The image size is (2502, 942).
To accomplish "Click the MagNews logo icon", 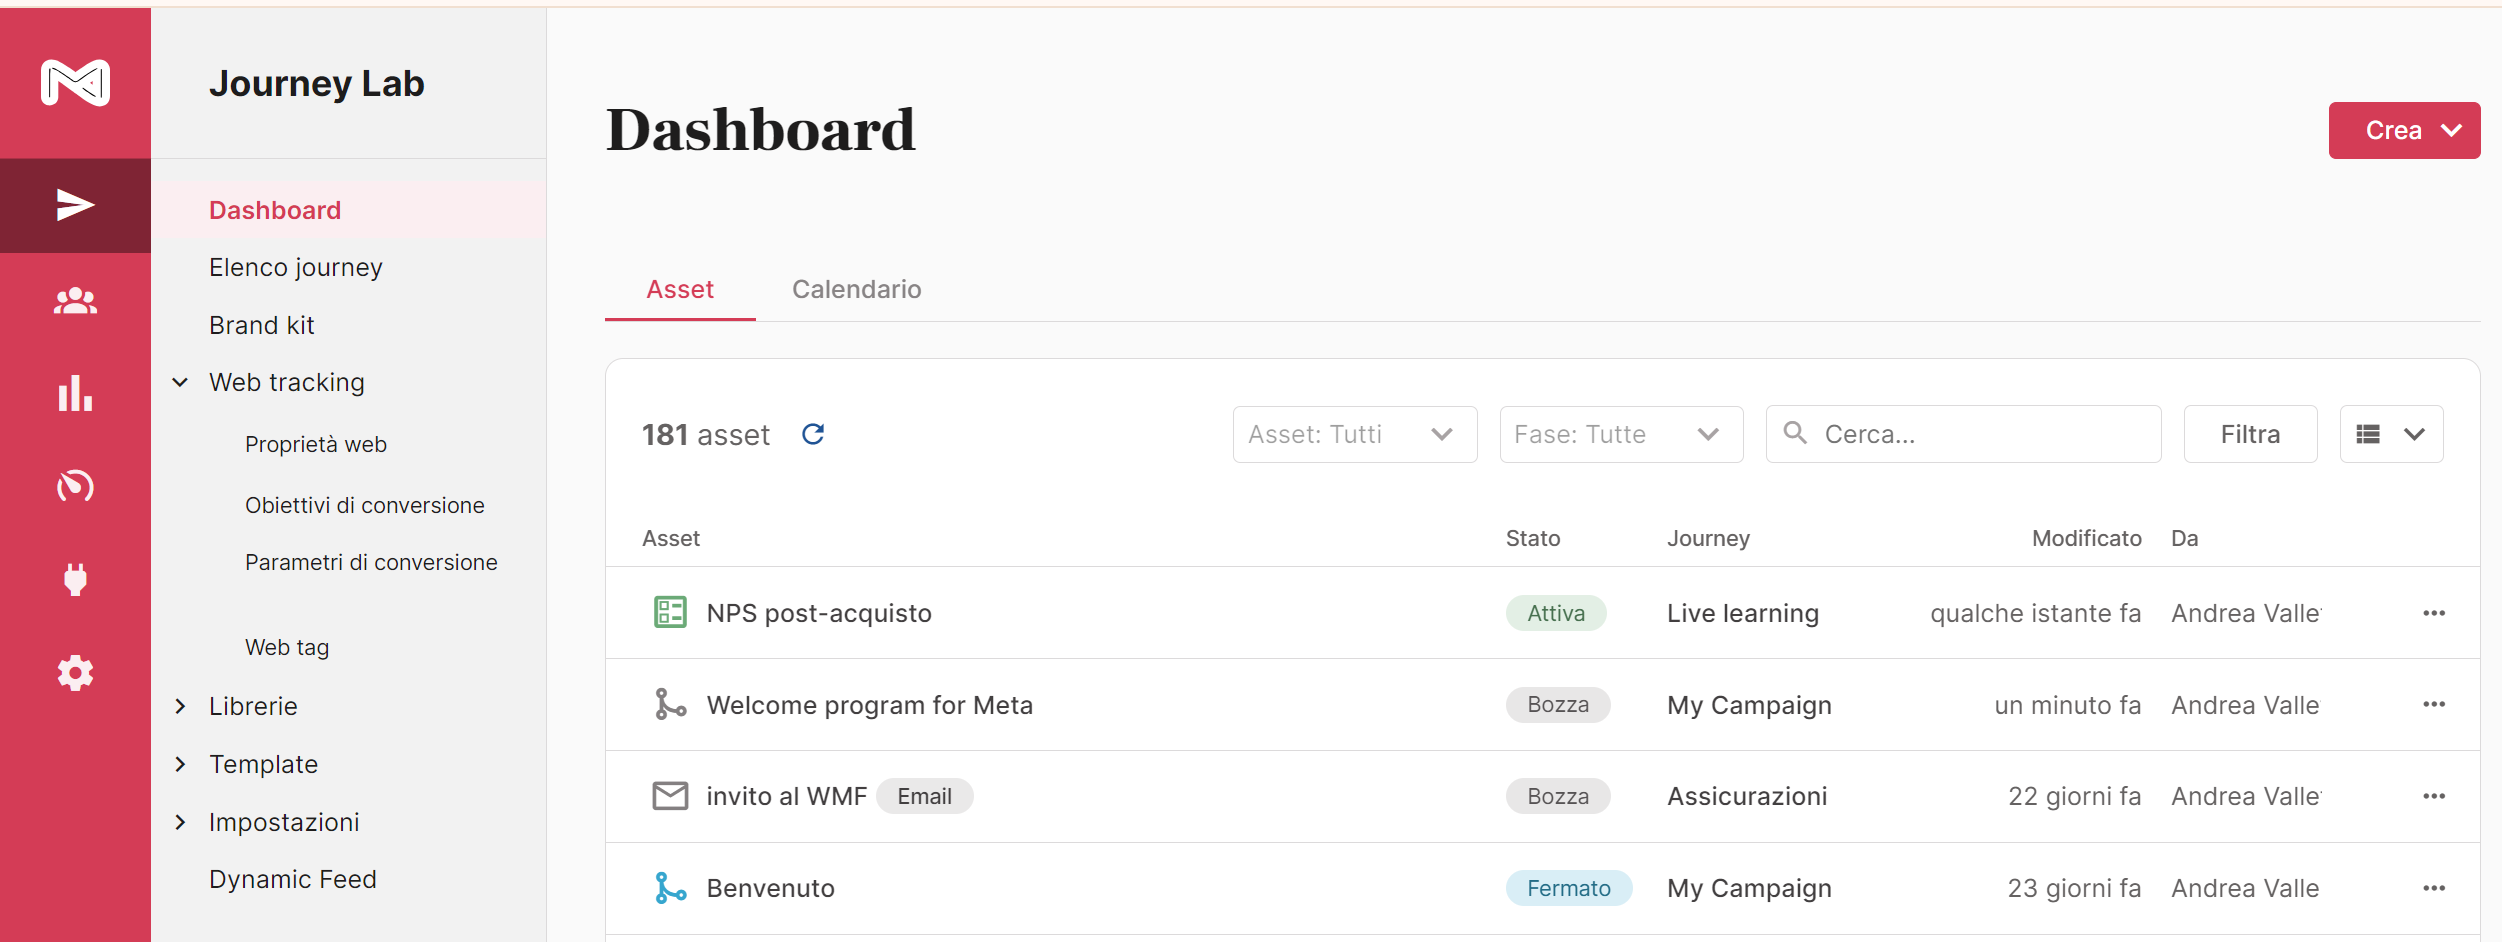I will click(x=75, y=83).
